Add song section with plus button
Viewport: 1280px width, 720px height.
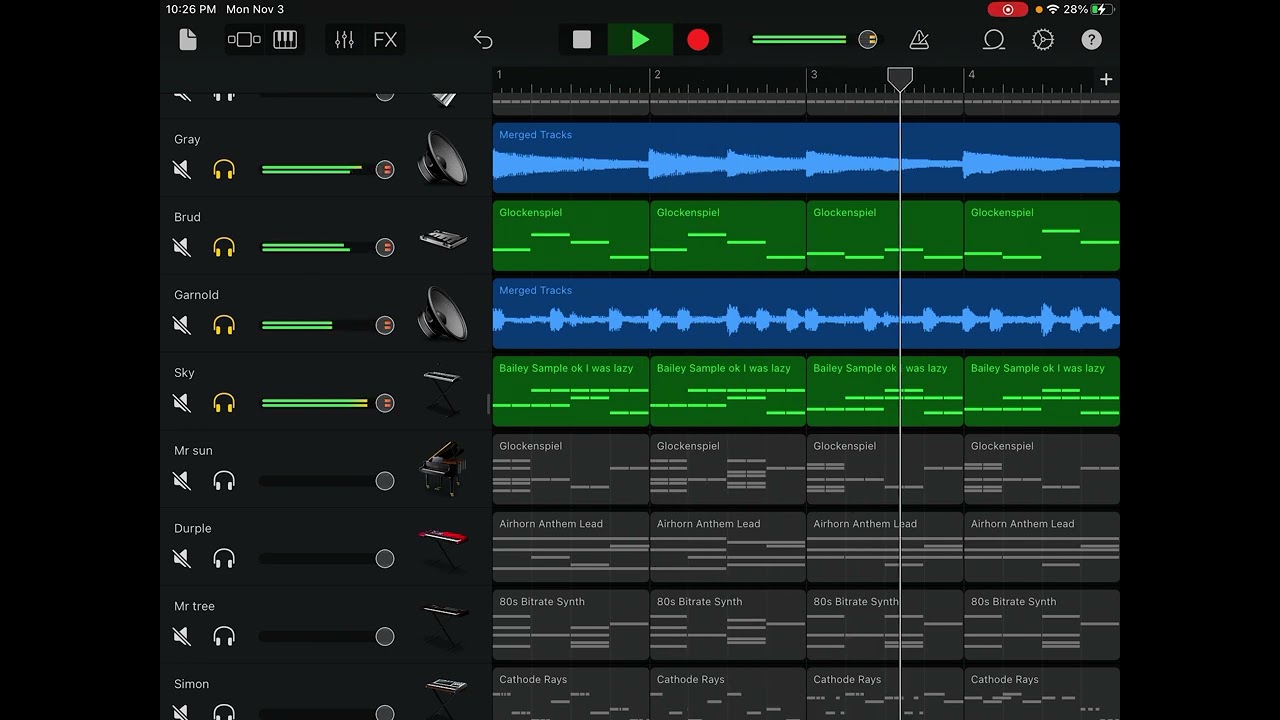1106,79
